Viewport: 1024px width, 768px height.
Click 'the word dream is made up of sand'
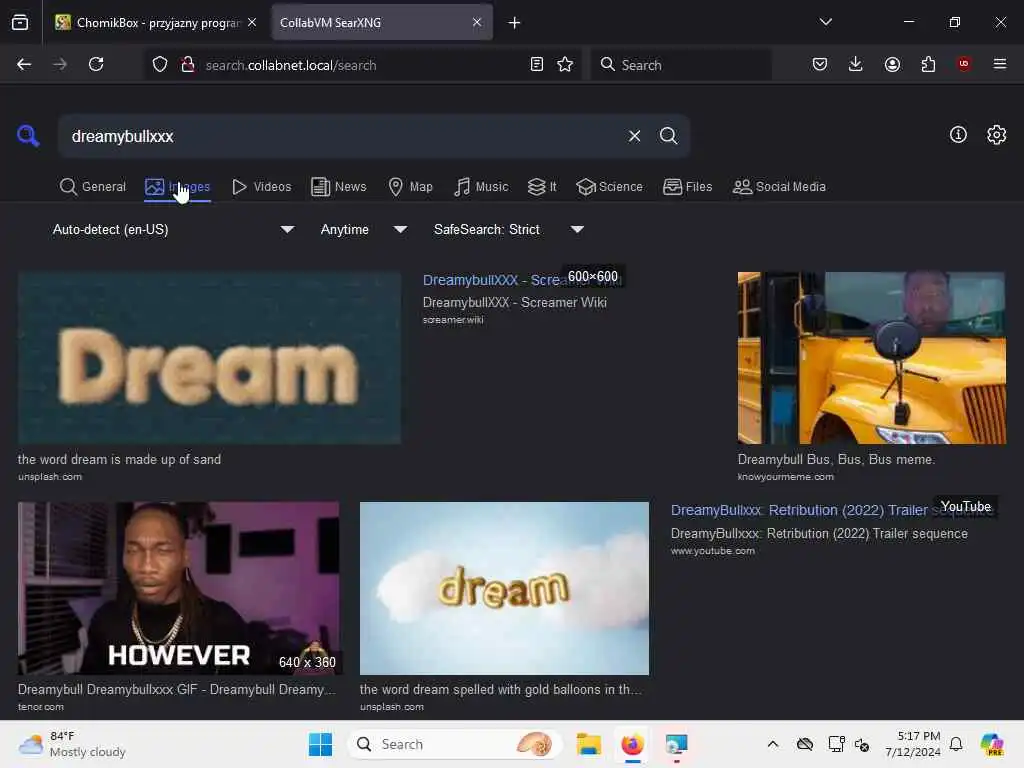[x=120, y=460]
